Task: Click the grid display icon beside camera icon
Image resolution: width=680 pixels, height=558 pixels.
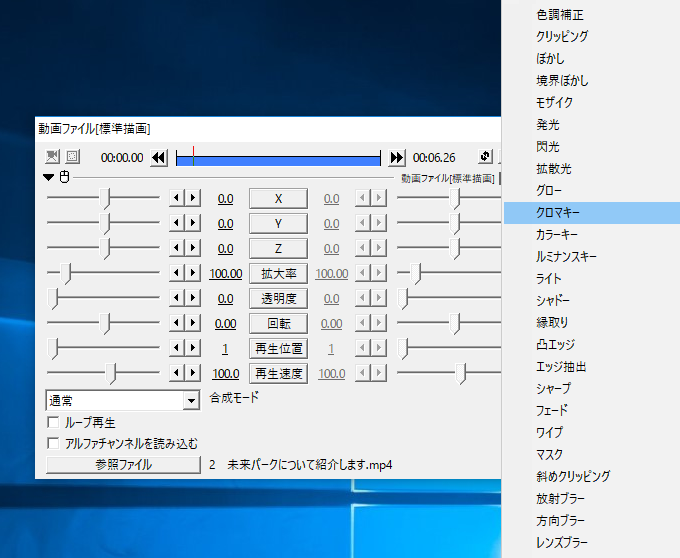Action: coord(73,157)
